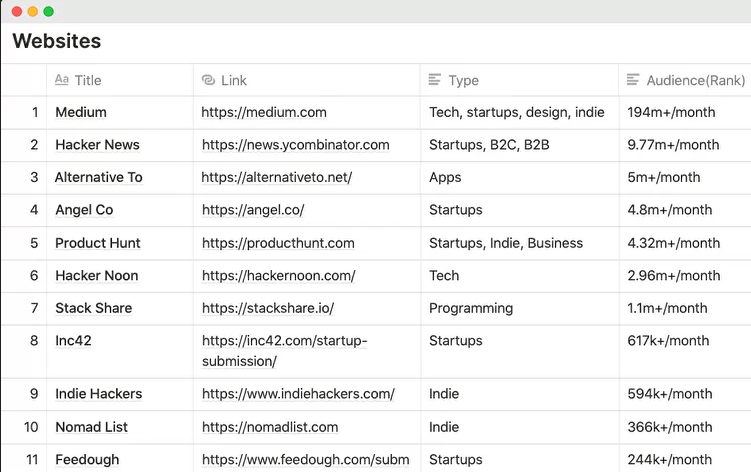Click the Title column text-type icon

click(x=62, y=80)
